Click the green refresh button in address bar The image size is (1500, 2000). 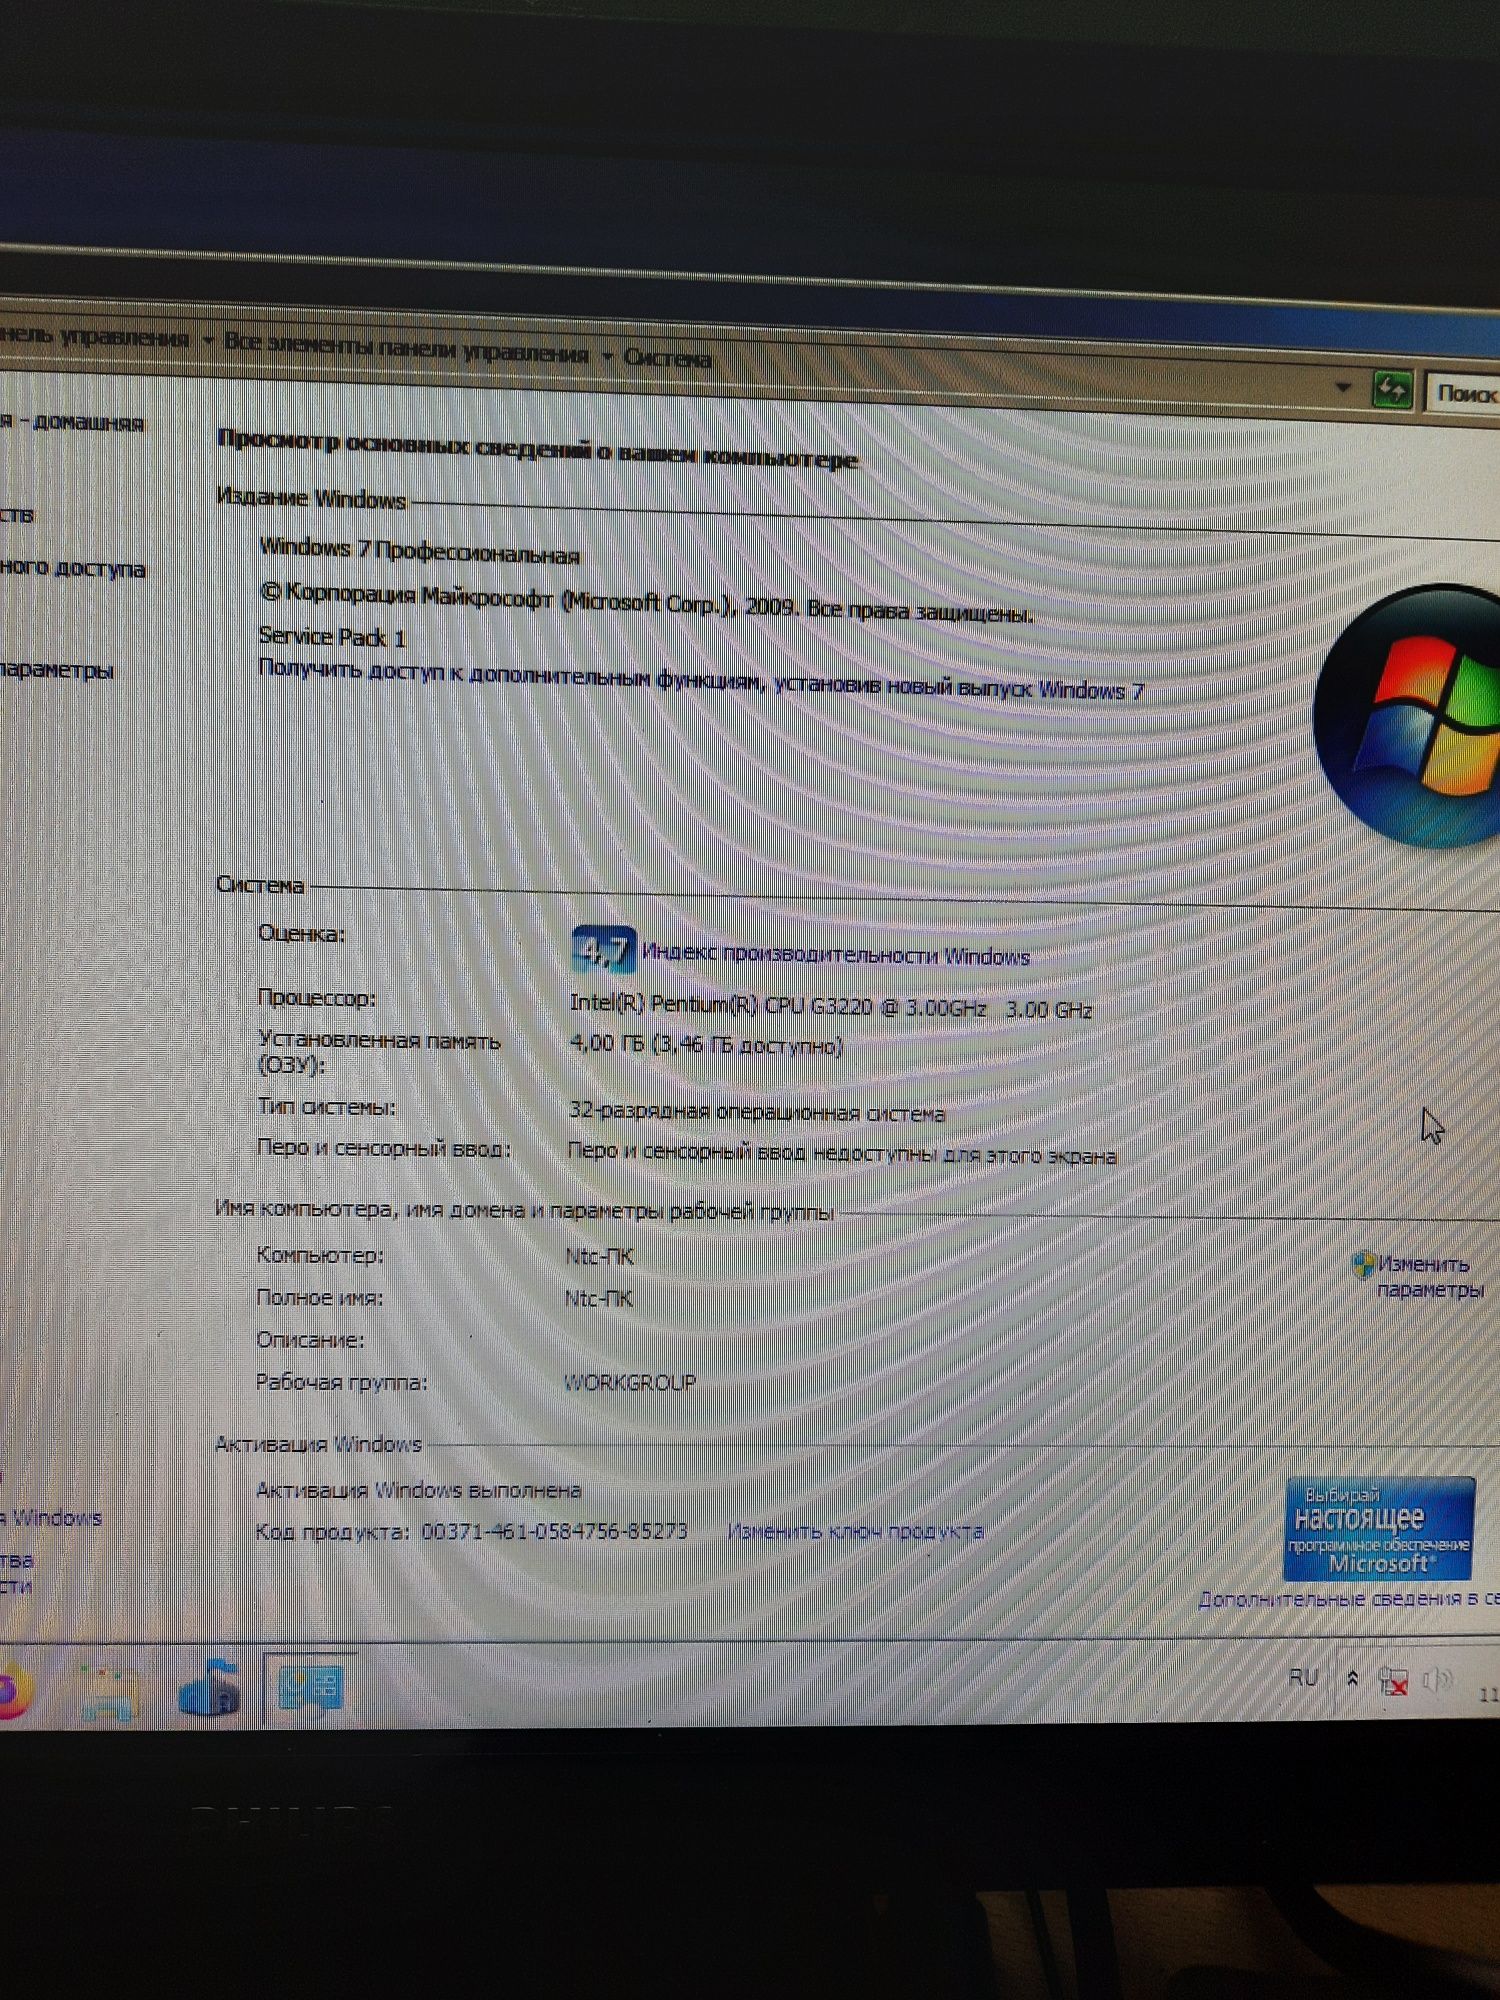[1393, 388]
